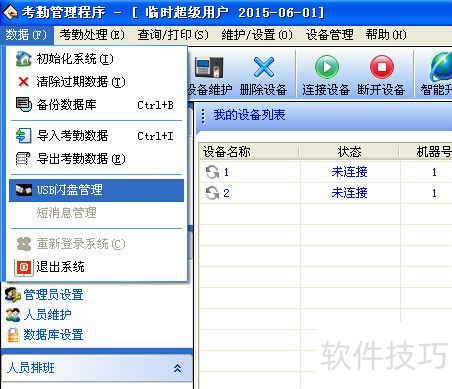Open the 查询/打印(S) menu

(173, 35)
